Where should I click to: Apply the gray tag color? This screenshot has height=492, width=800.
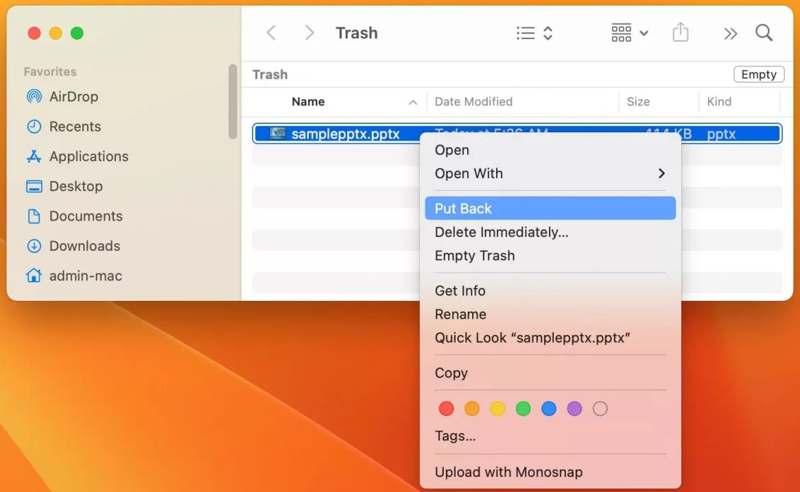(x=600, y=409)
